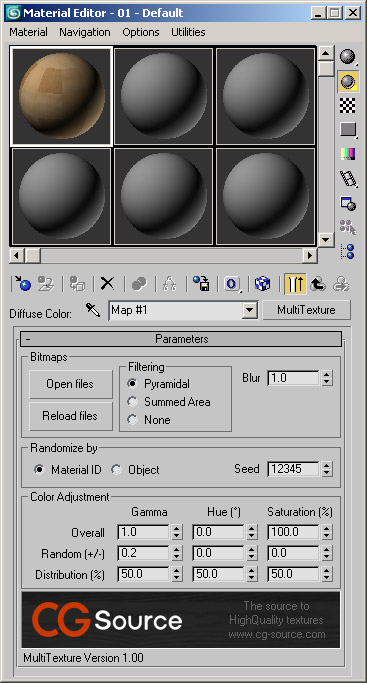Click the Distribution Gamma field showing 50.0

[144, 574]
